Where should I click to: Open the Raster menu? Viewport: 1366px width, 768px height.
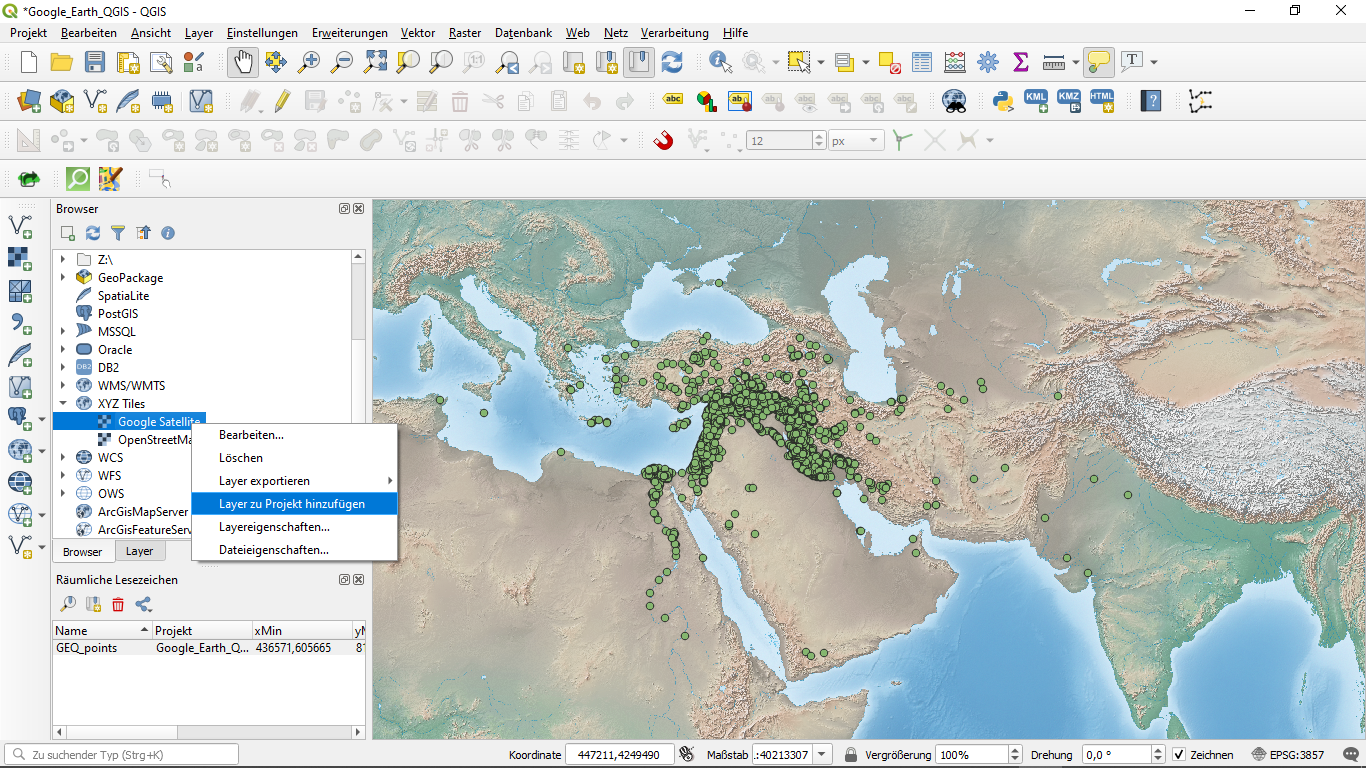(x=465, y=33)
